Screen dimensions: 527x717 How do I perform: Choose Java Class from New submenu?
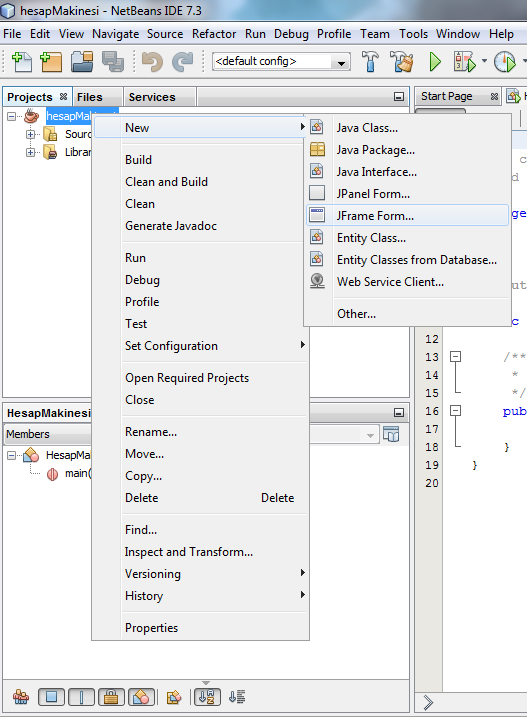pyautogui.click(x=407, y=128)
